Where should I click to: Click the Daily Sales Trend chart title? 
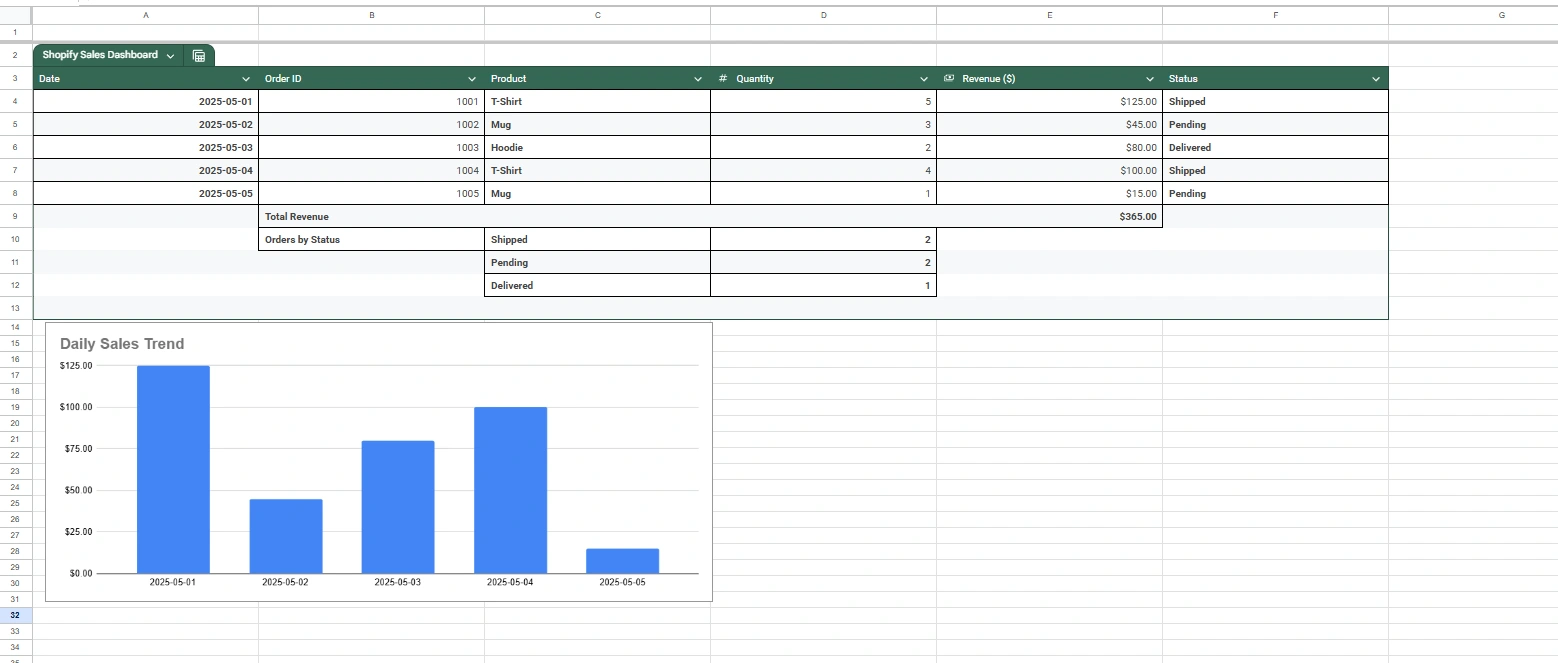click(x=122, y=344)
